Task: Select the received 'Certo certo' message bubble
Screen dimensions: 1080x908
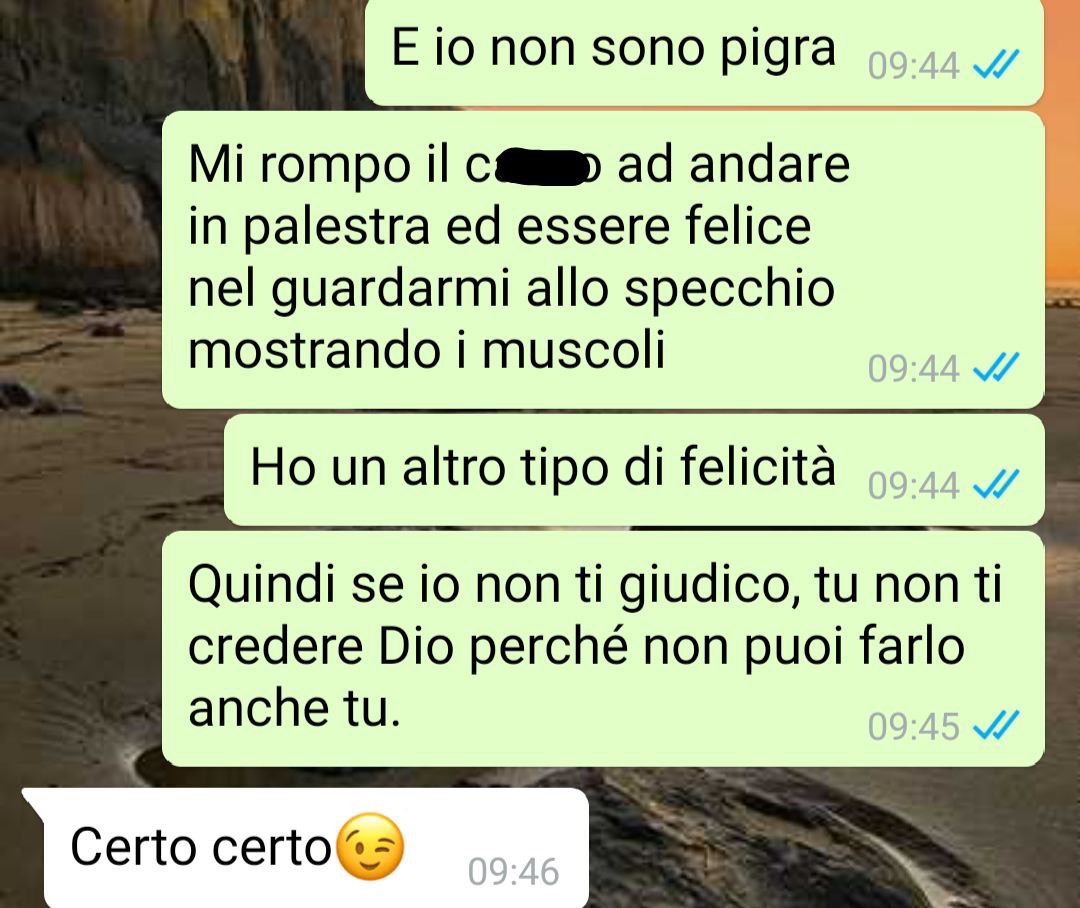Action: coord(307,848)
